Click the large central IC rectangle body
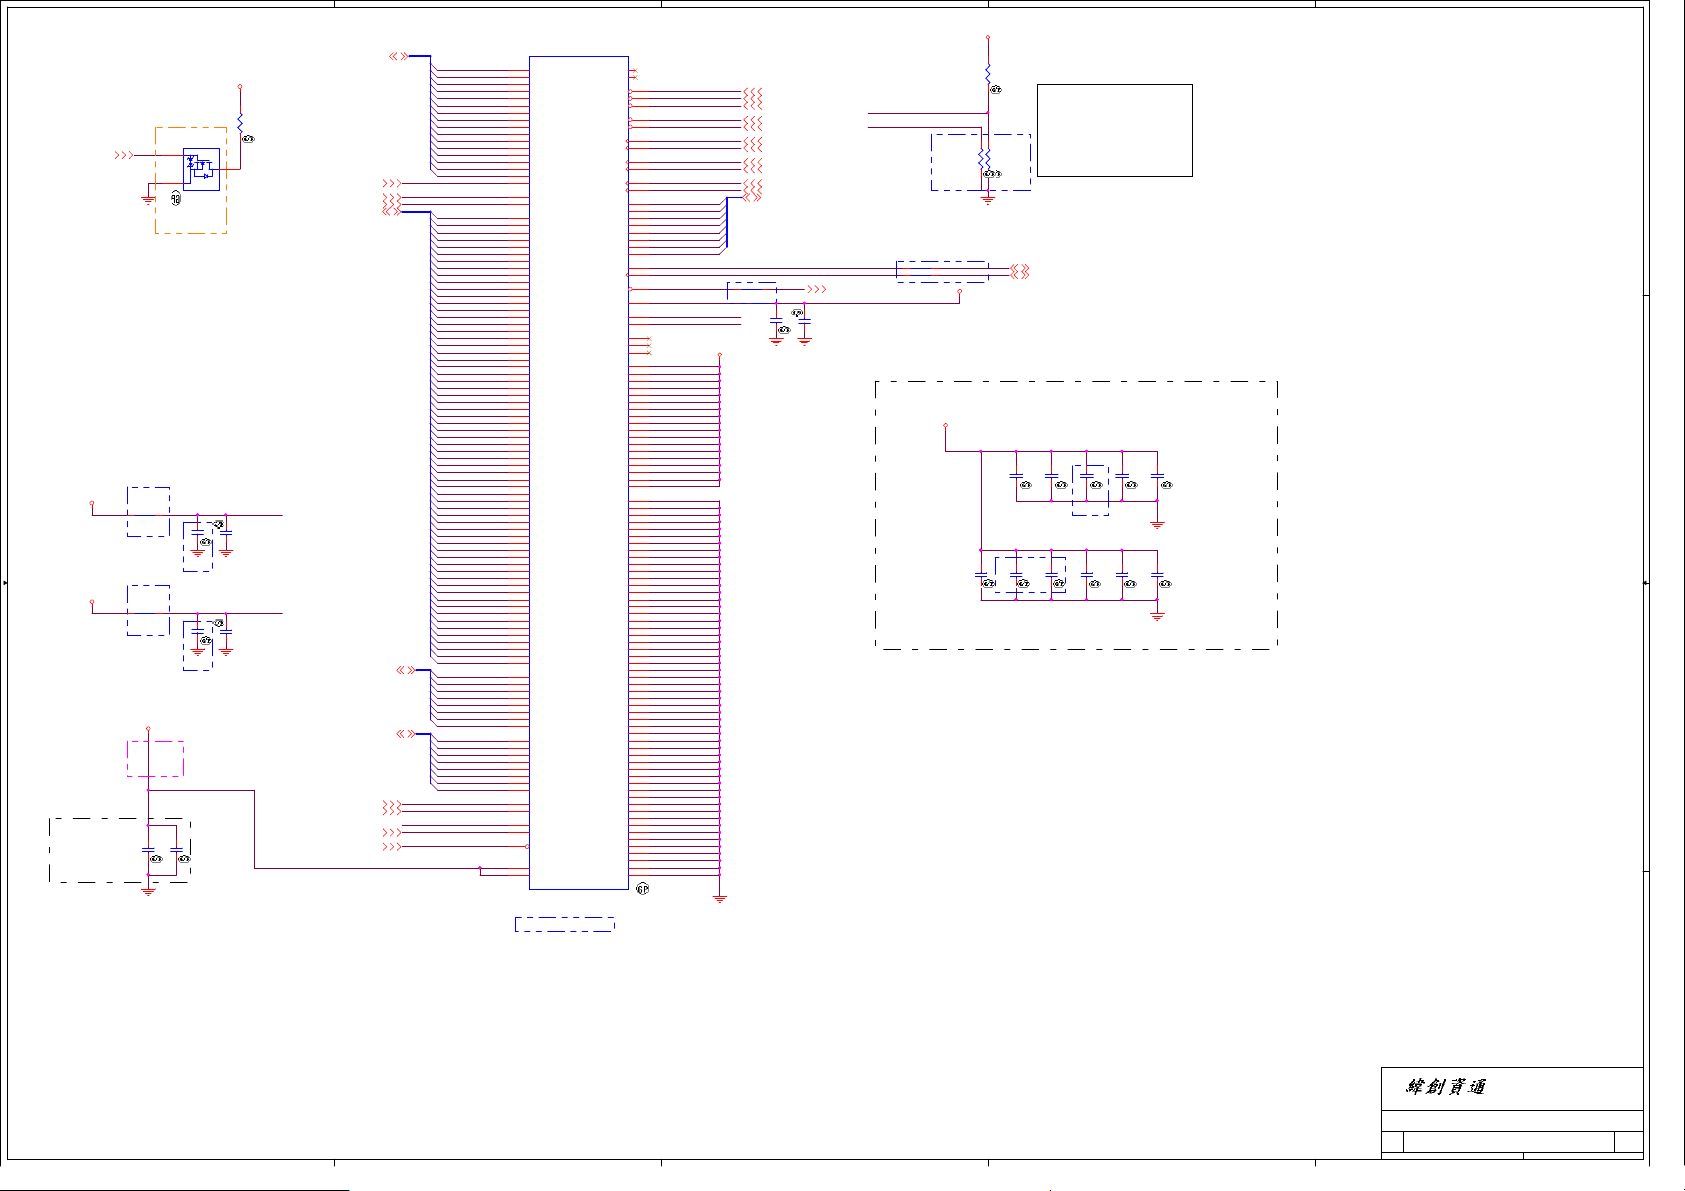Viewport: 1685px width, 1191px height. [x=579, y=472]
